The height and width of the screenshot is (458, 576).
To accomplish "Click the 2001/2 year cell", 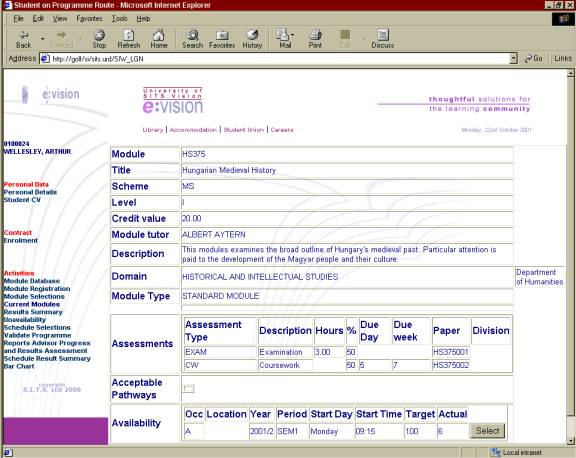I will [x=262, y=431].
